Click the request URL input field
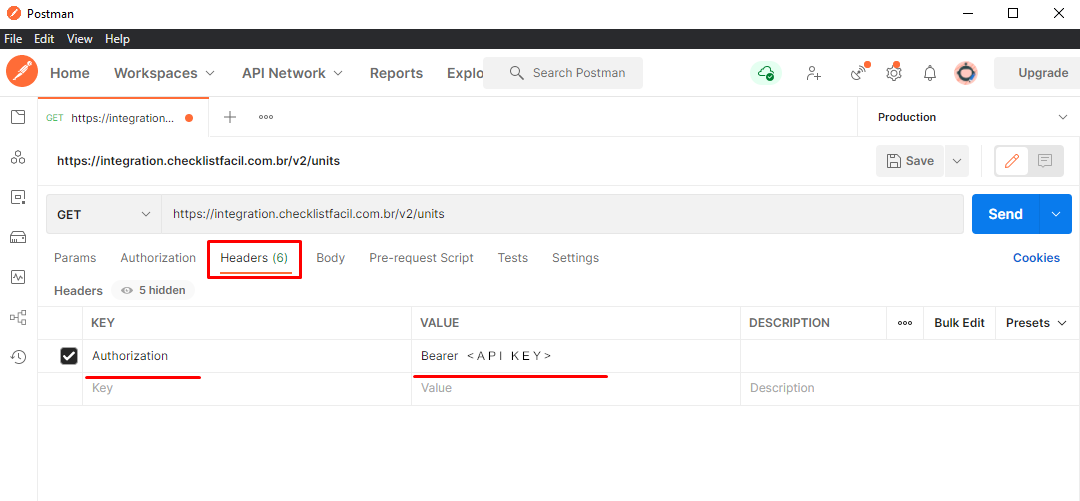The width and height of the screenshot is (1080, 501). [x=562, y=214]
